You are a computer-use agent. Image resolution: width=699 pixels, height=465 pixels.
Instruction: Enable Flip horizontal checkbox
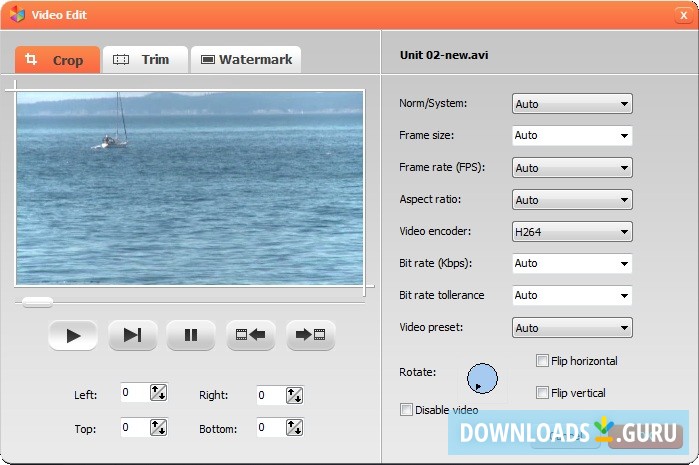tap(542, 361)
